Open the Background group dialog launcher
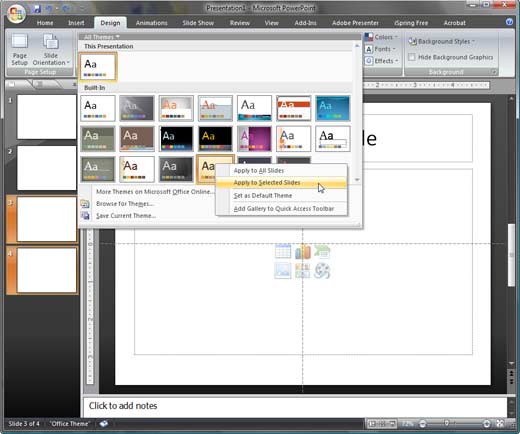Image resolution: width=520 pixels, height=434 pixels. click(x=494, y=72)
